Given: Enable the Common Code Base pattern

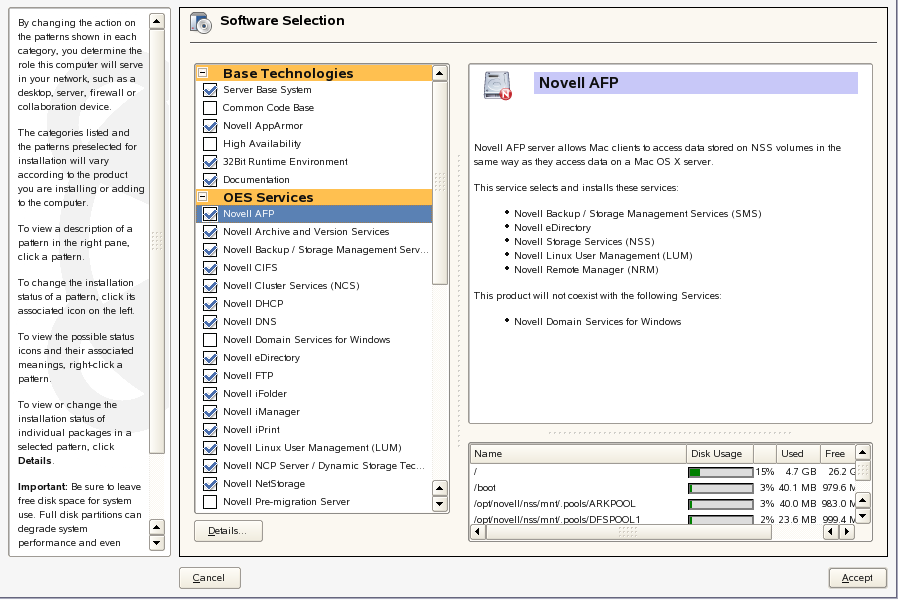Looking at the screenshot, I should [210, 108].
